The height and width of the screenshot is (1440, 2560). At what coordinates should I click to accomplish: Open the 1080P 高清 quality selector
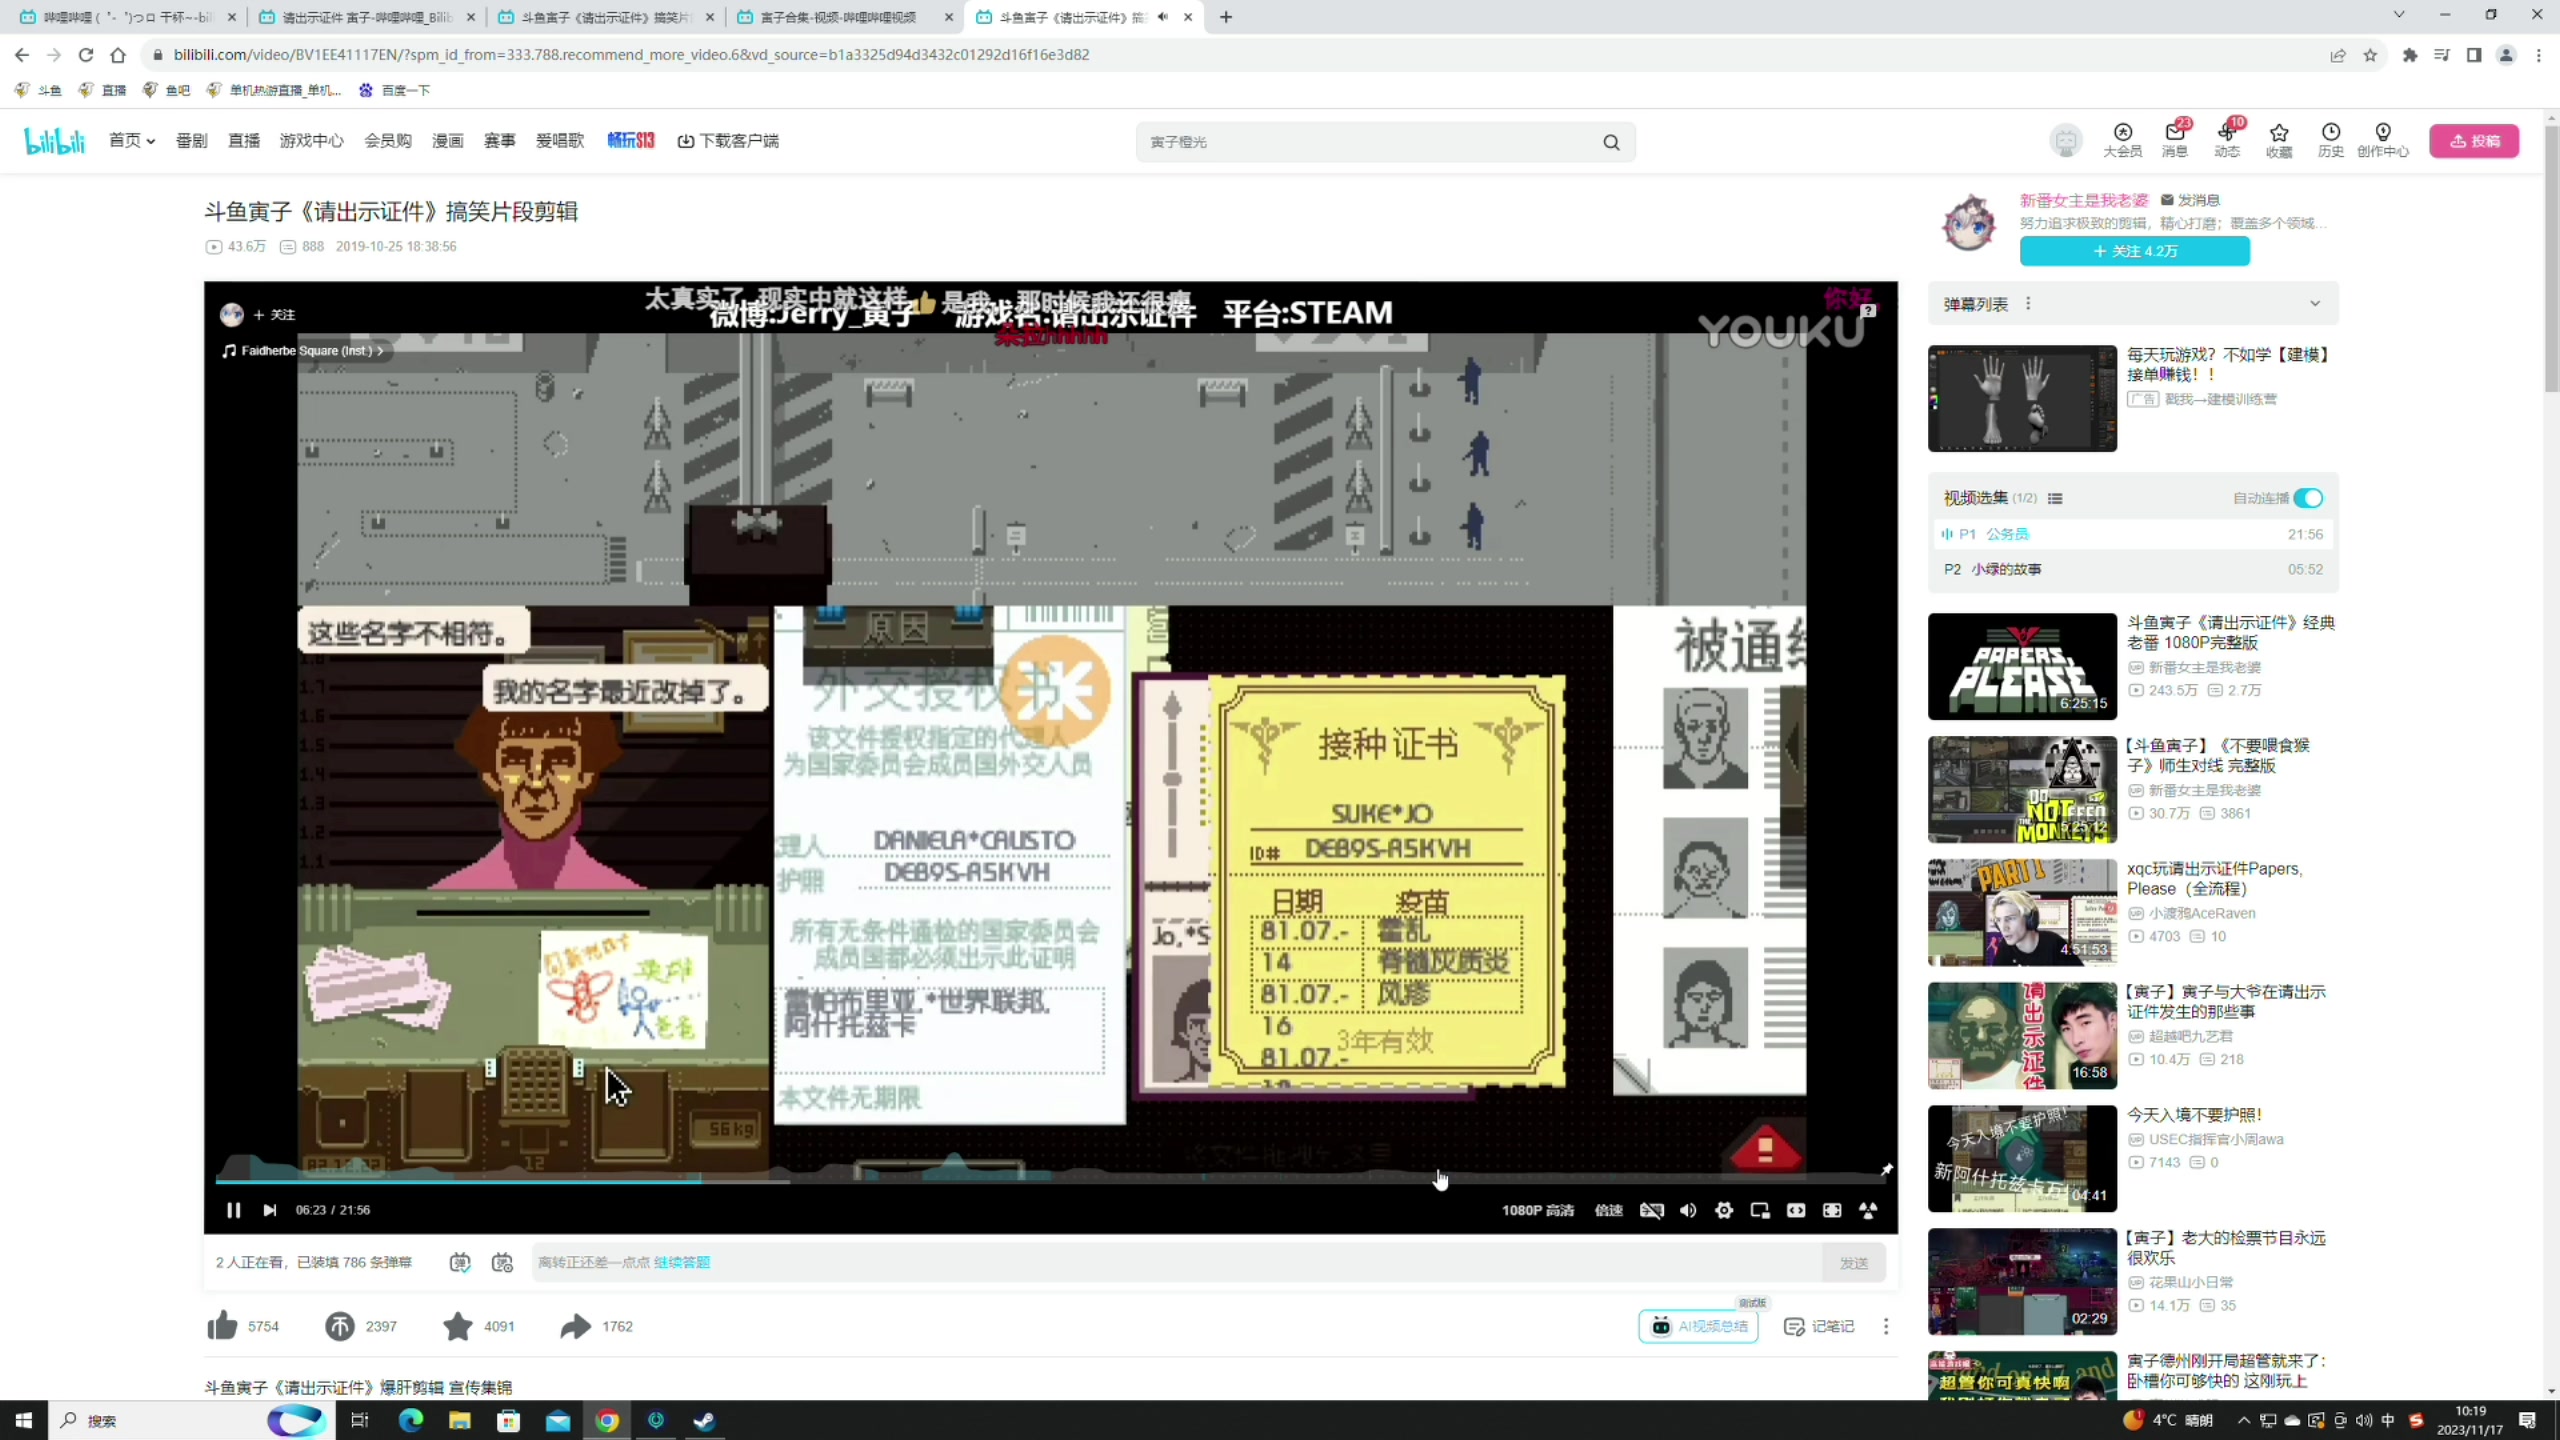point(1538,1210)
